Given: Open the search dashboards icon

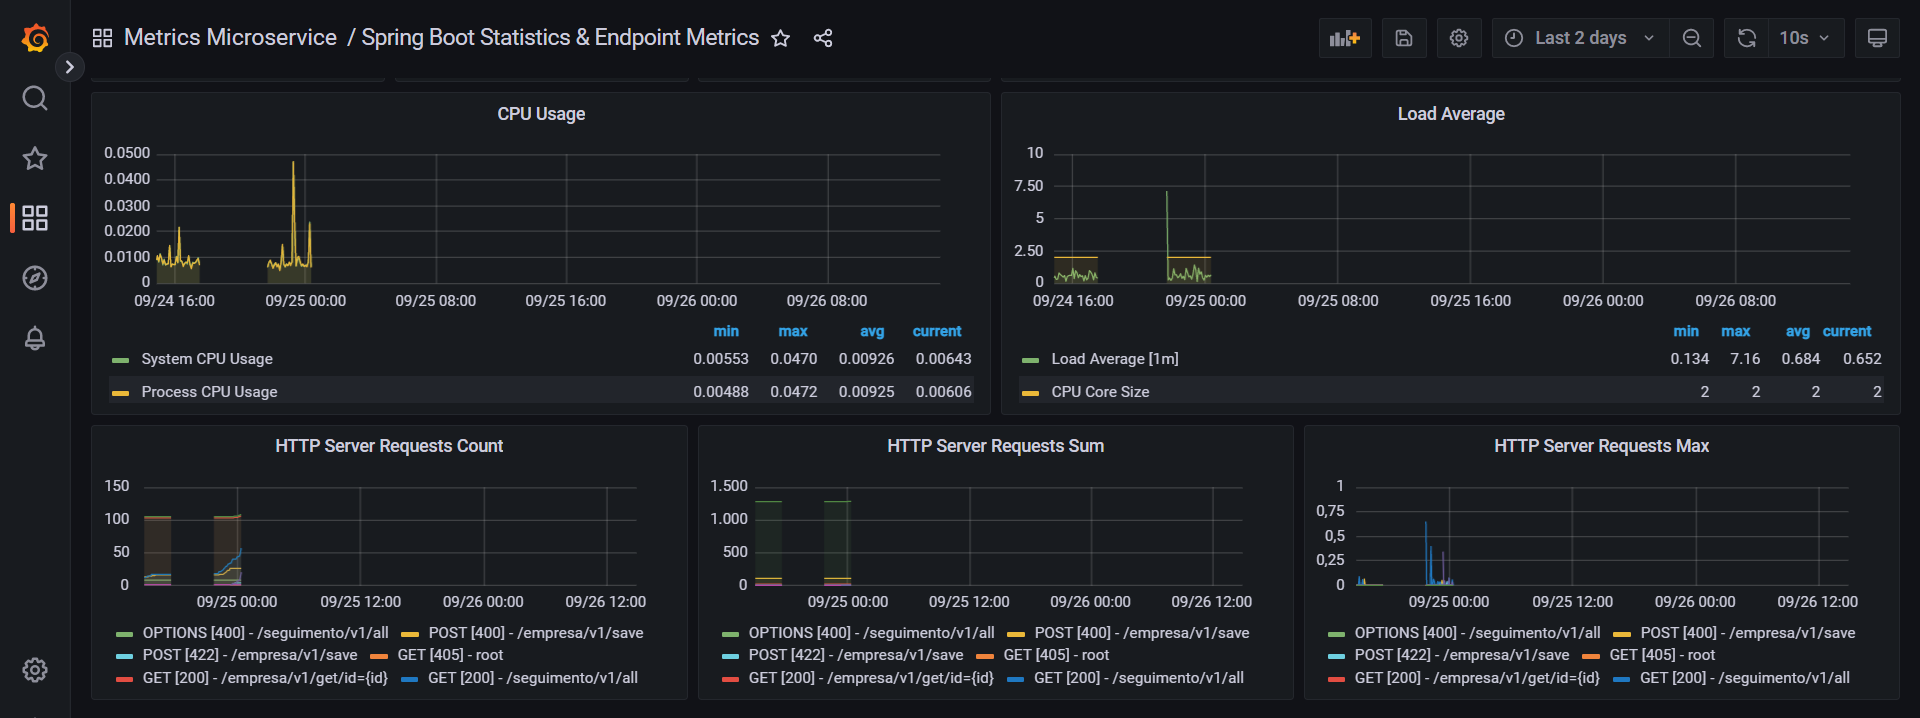Looking at the screenshot, I should click(35, 98).
